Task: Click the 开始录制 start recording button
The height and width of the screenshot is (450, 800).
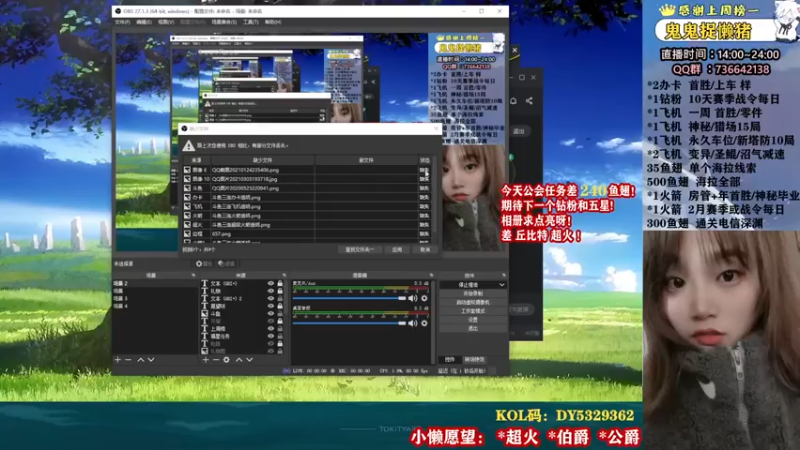Action: [473, 294]
